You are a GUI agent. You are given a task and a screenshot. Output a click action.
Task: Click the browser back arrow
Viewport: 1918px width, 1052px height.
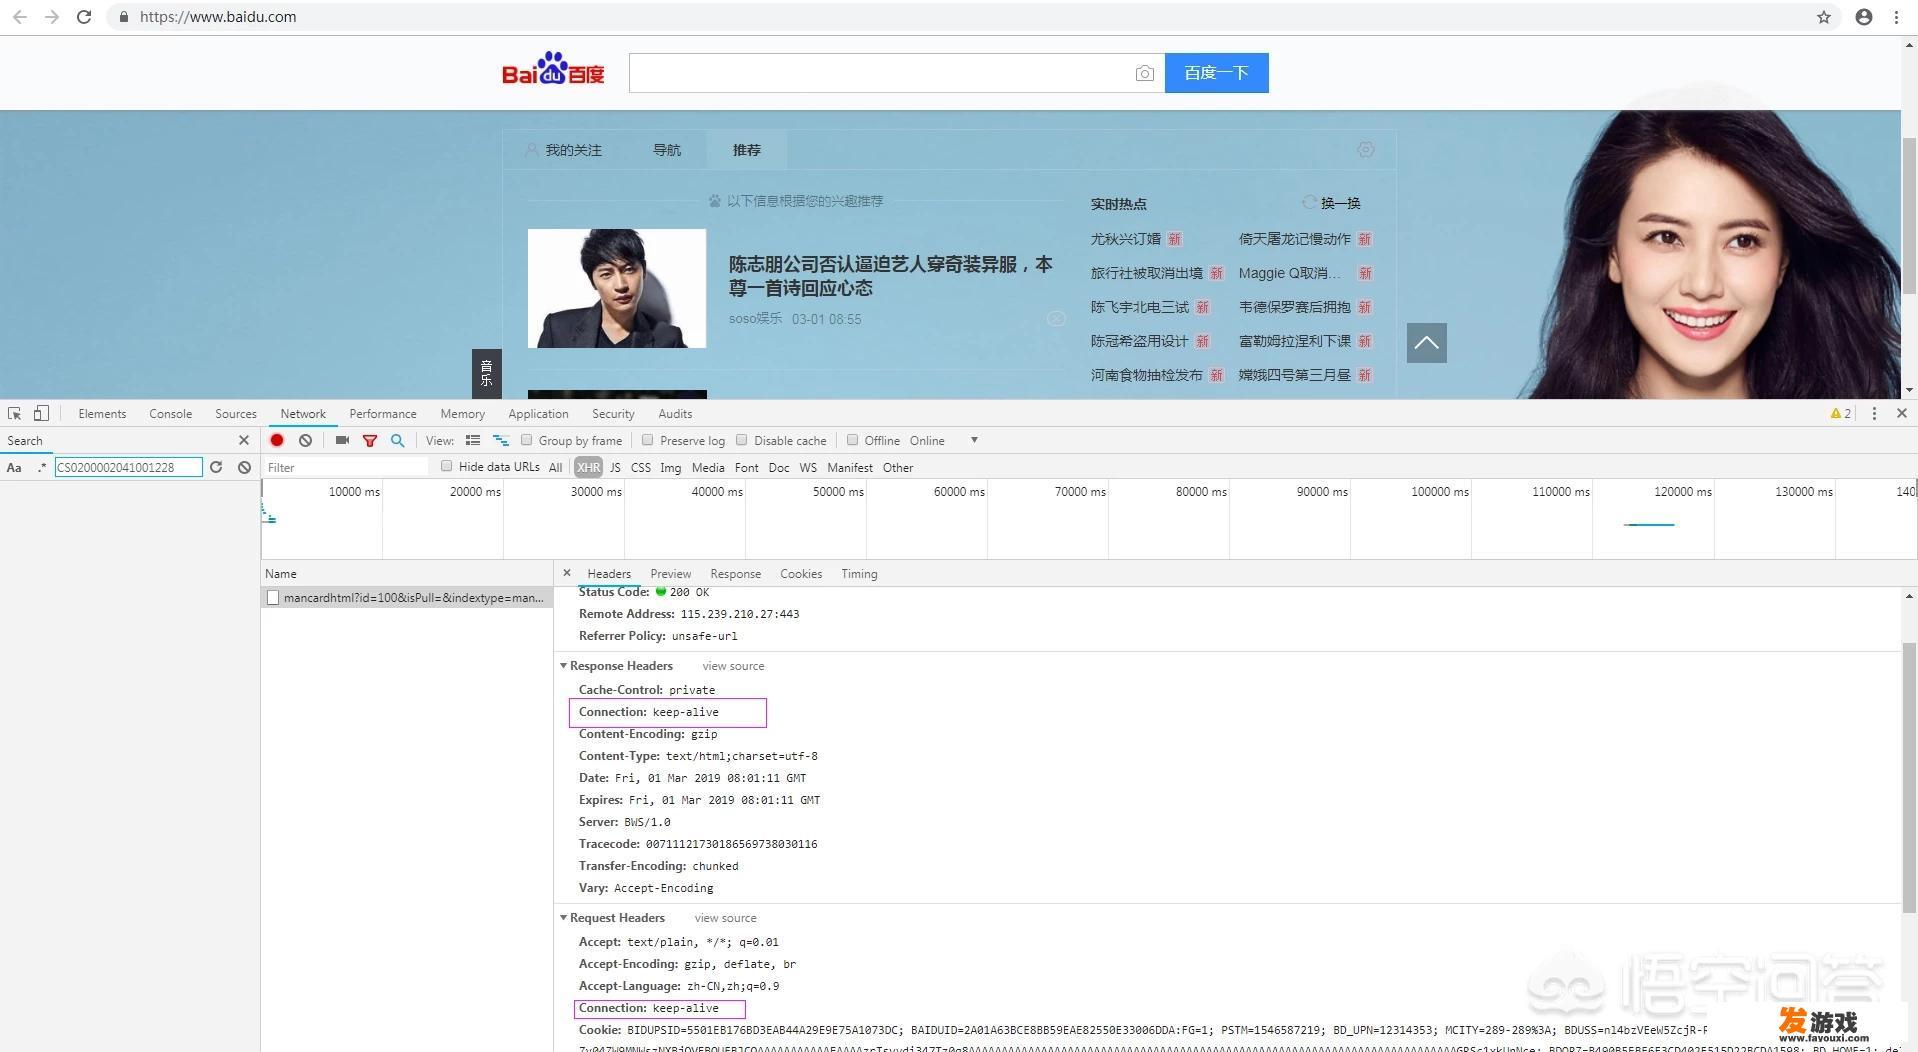pos(20,17)
